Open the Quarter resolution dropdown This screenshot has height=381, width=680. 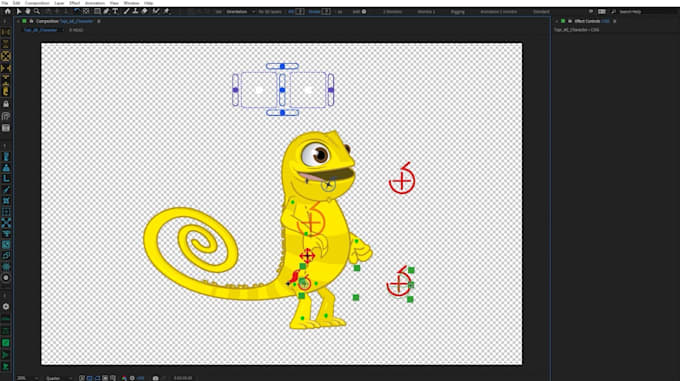(x=59, y=378)
